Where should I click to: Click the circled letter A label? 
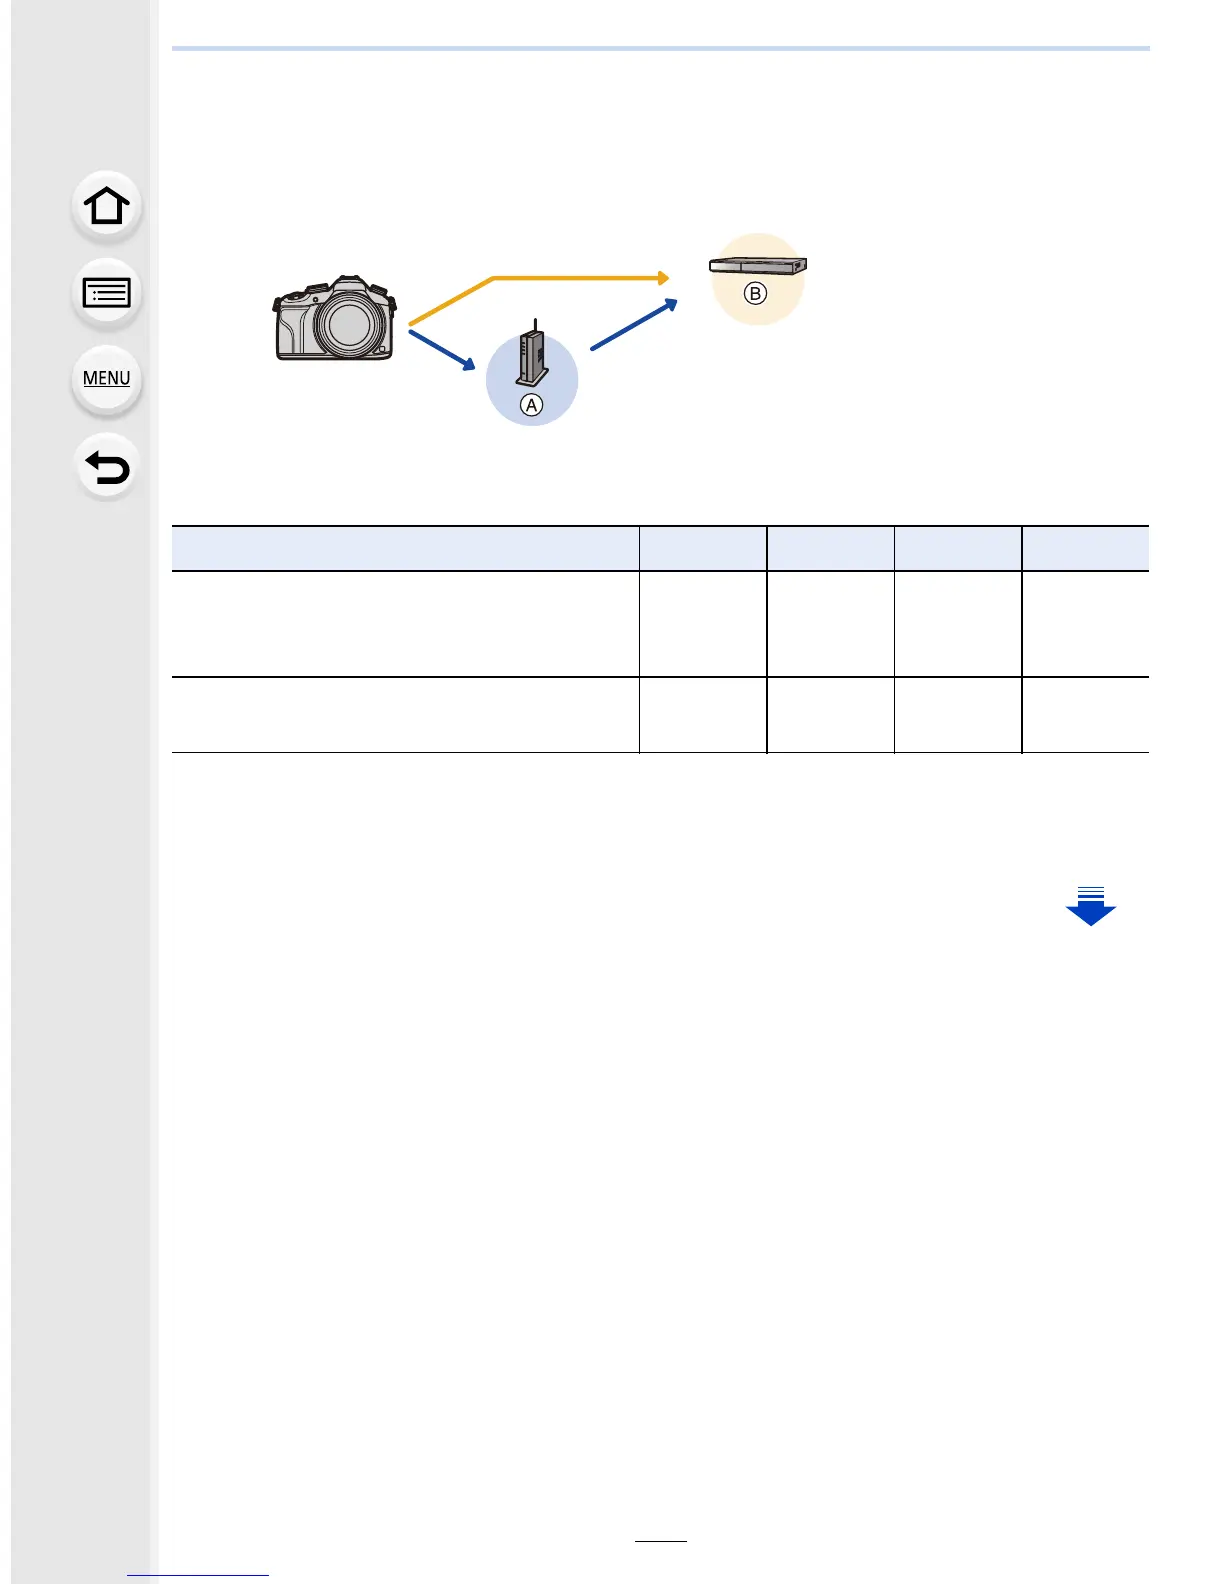click(x=532, y=405)
